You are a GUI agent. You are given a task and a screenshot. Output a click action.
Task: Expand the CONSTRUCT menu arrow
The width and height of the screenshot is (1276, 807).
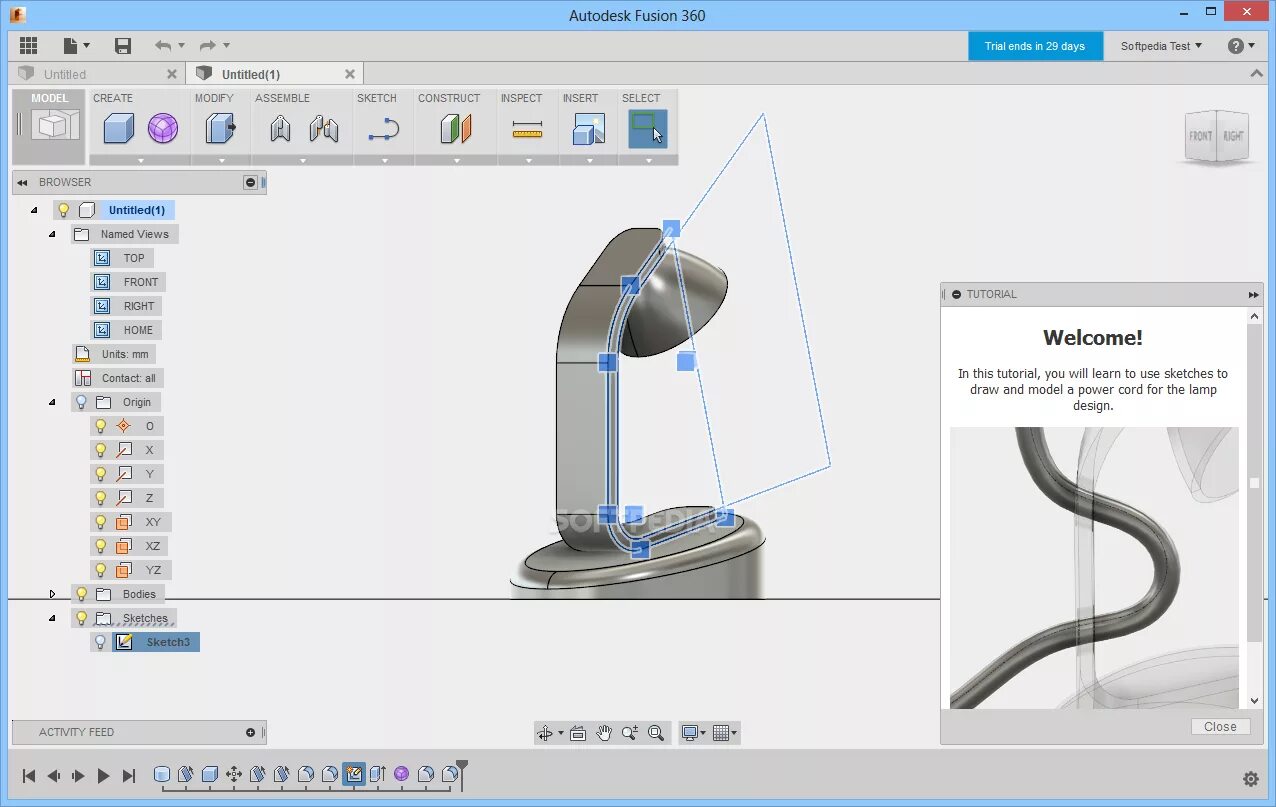pos(457,160)
